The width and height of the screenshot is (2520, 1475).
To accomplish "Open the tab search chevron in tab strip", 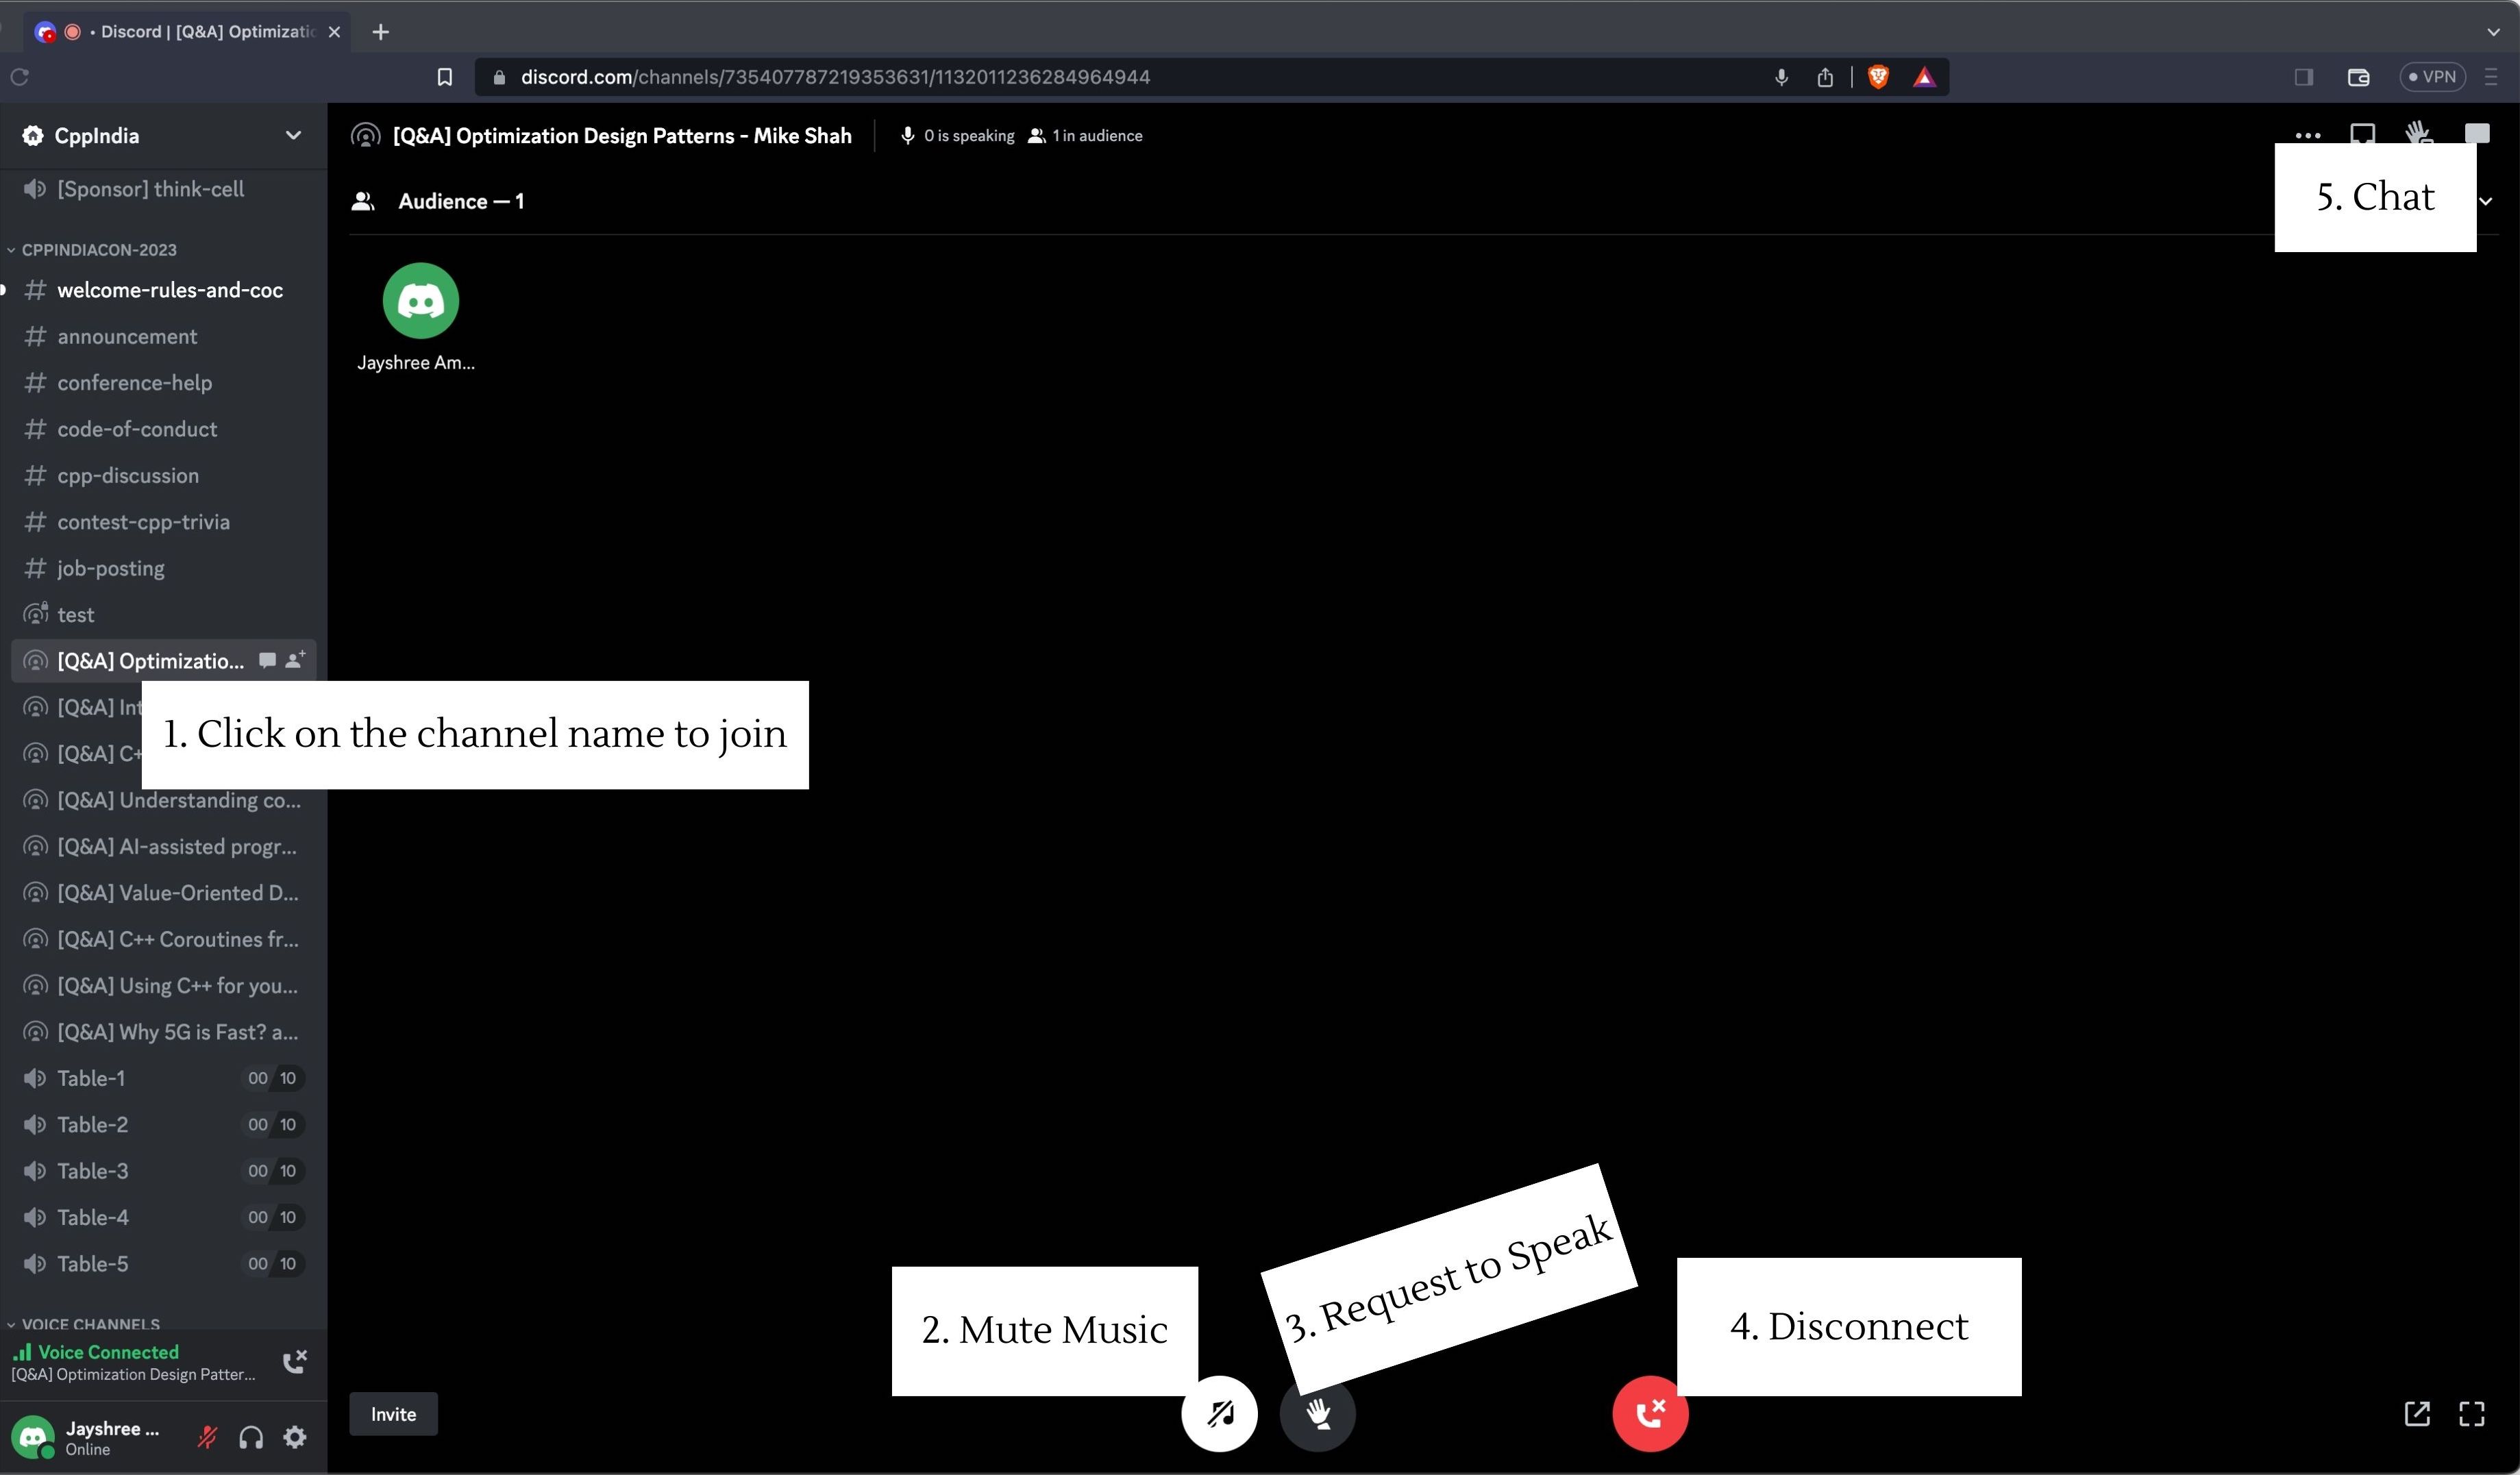I will [2493, 32].
